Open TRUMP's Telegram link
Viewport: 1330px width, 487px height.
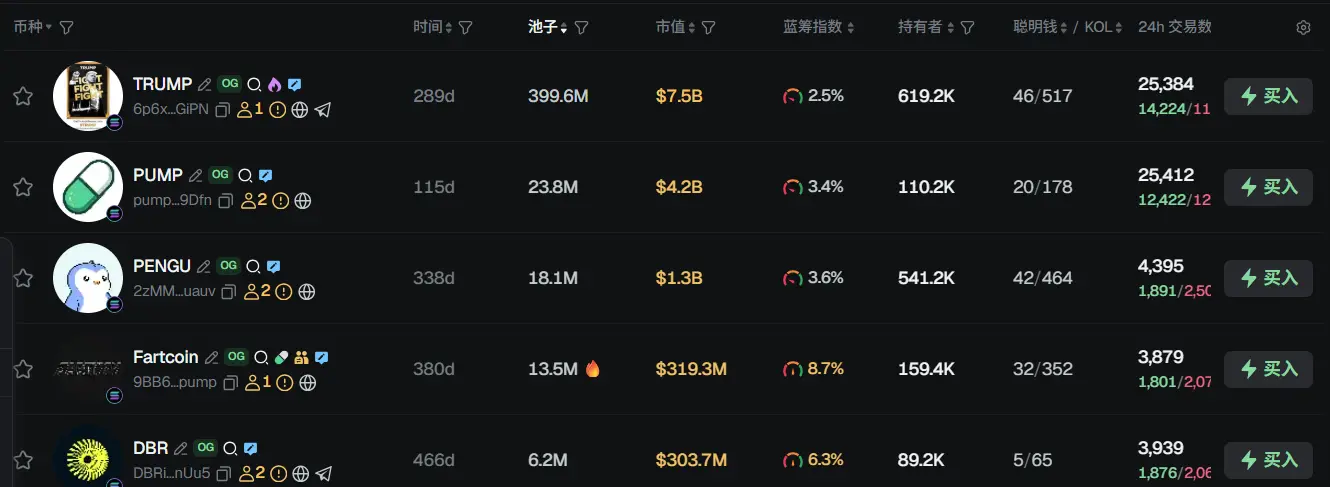point(323,110)
